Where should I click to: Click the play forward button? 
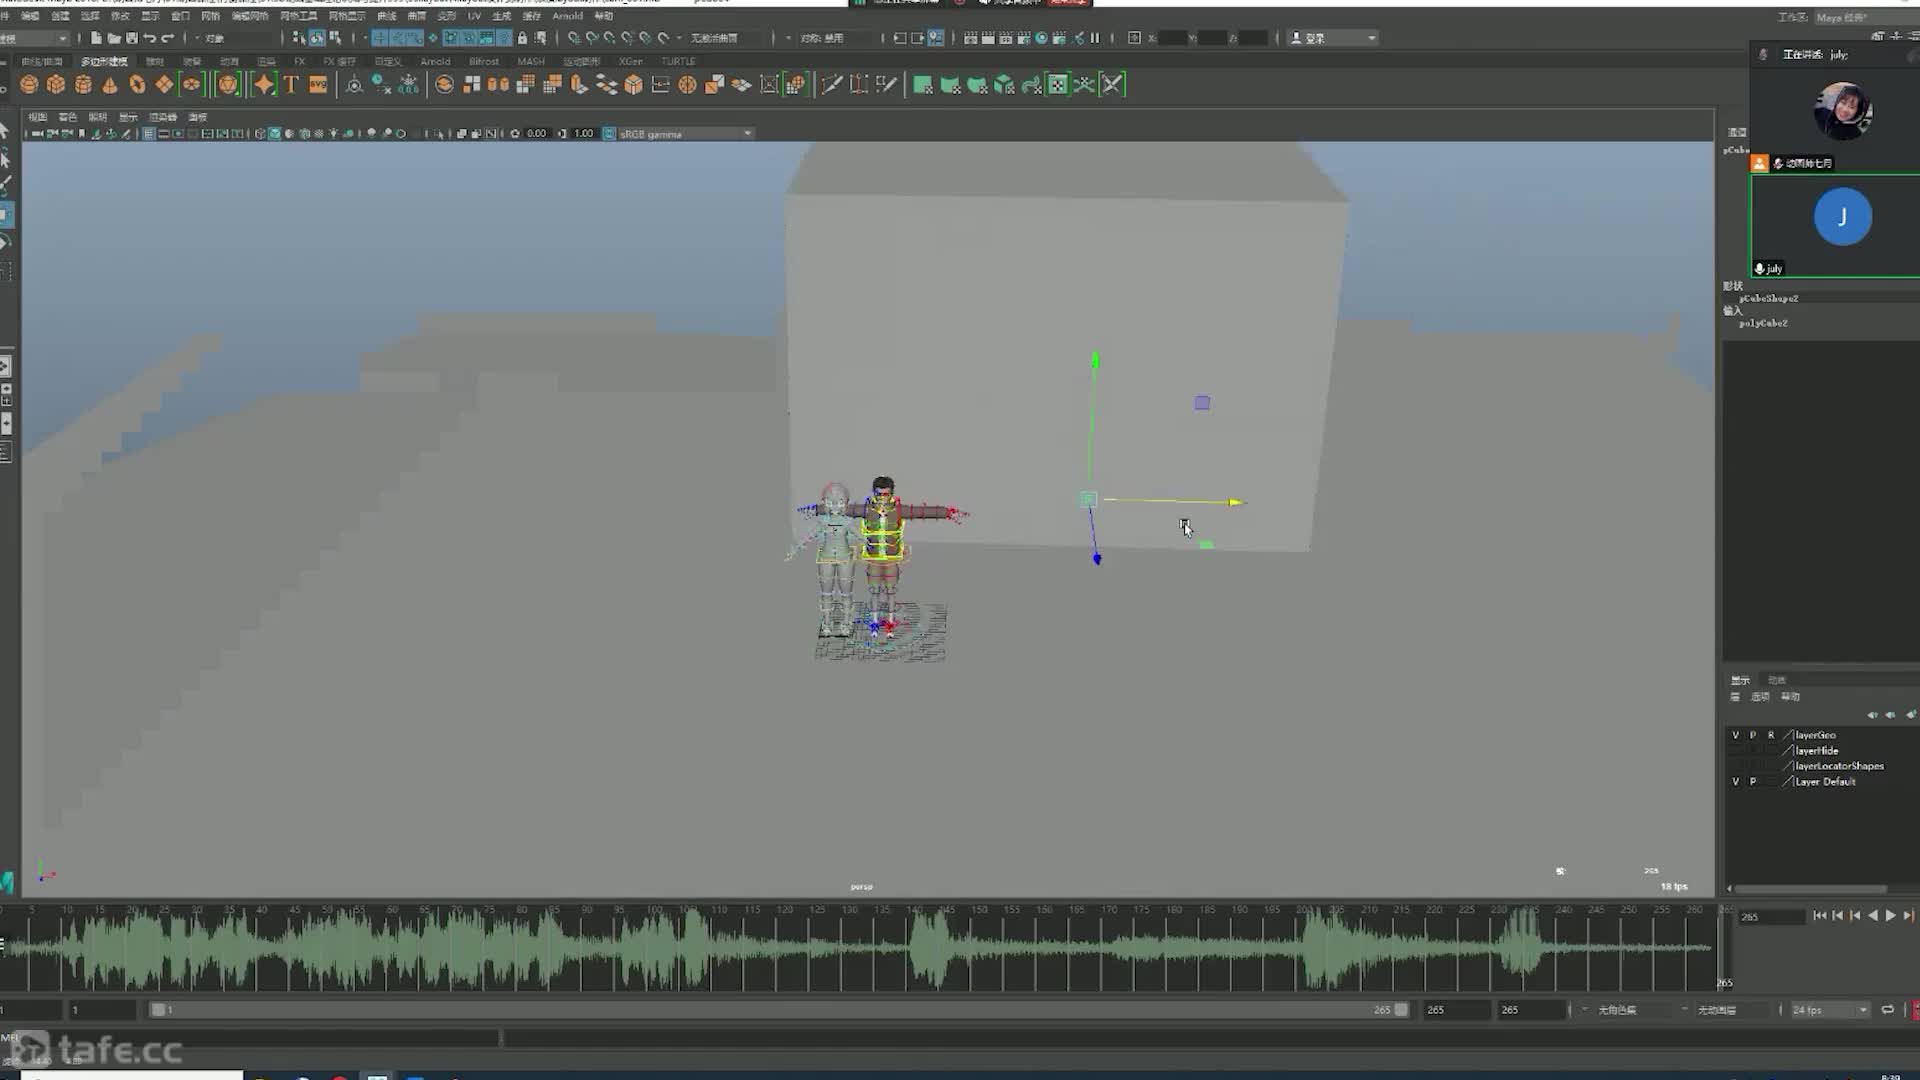(1891, 916)
